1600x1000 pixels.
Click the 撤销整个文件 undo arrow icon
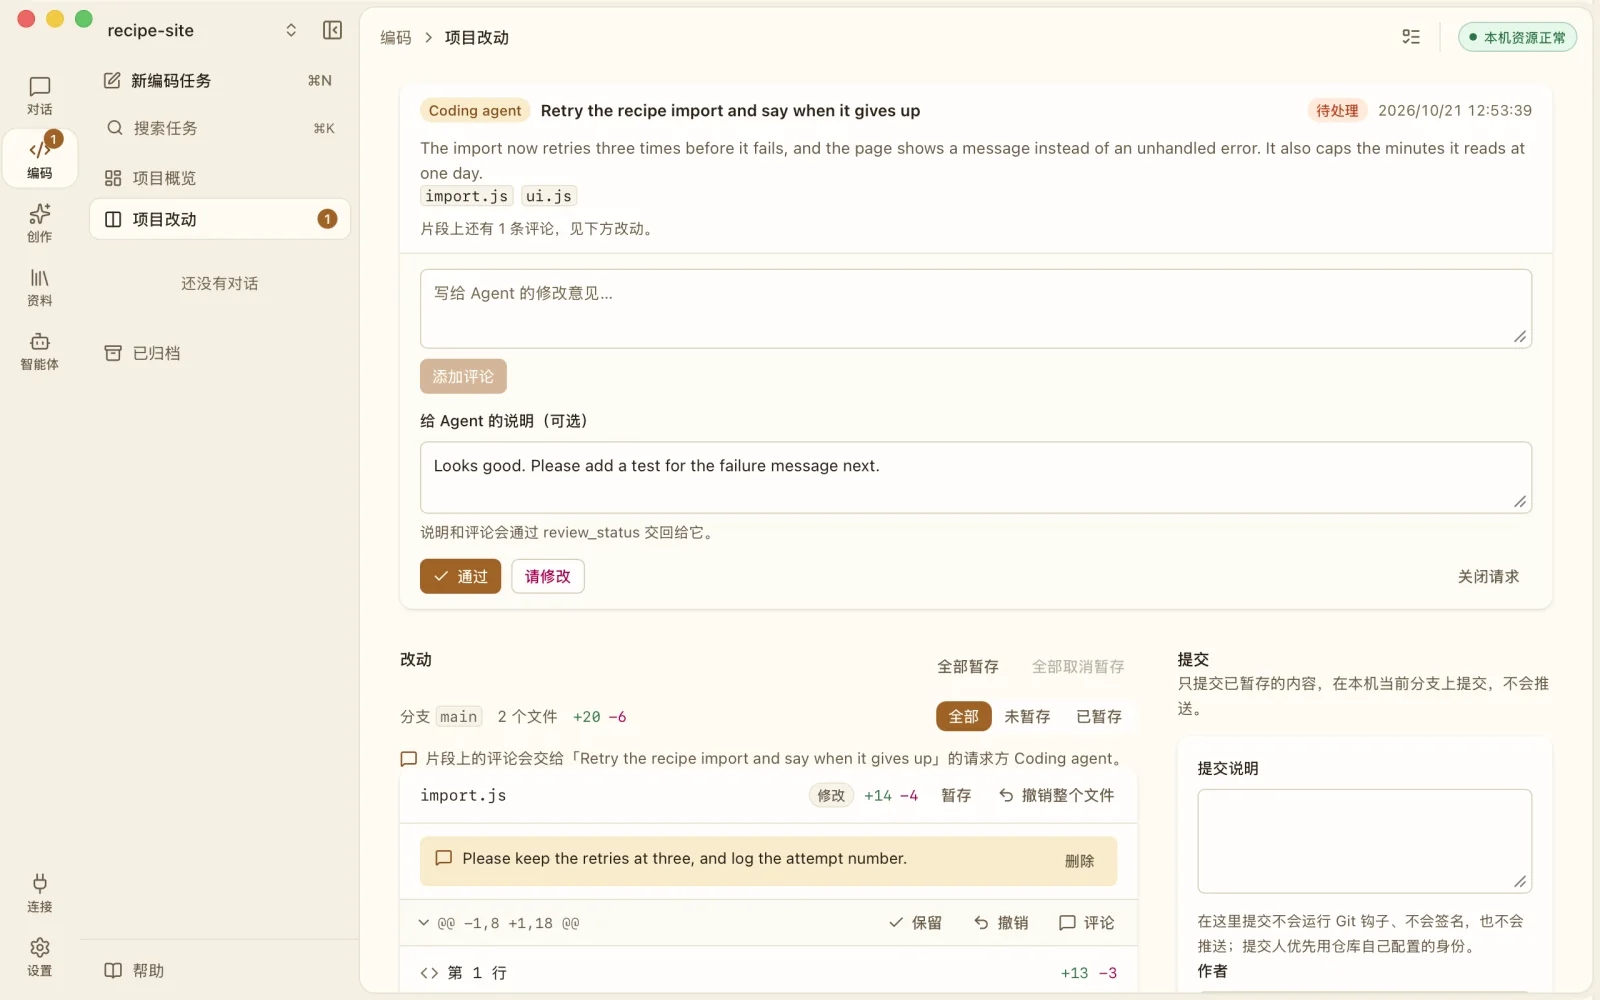pos(1006,795)
